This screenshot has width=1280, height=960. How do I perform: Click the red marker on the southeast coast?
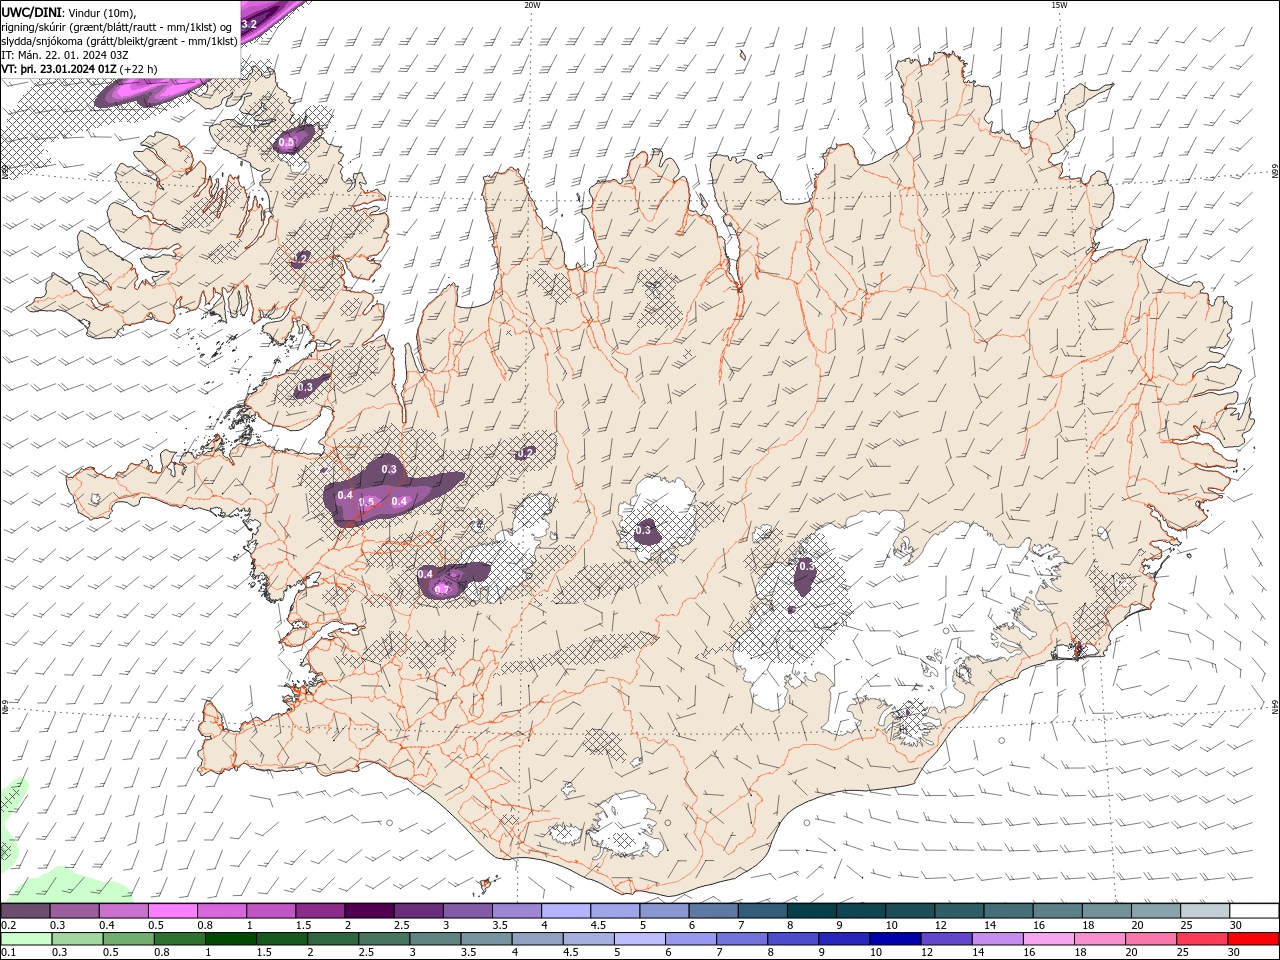[x=1077, y=649]
